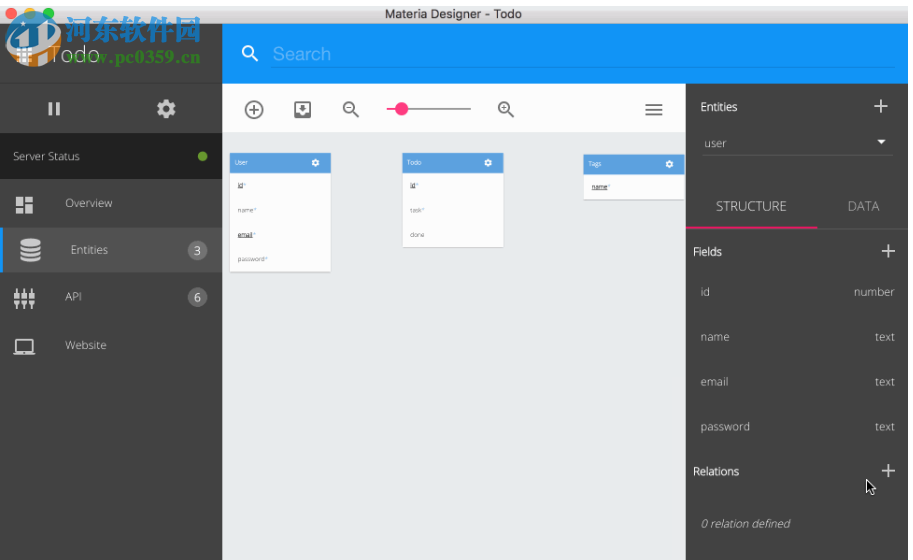This screenshot has width=913, height=560.
Task: Open the hamburger menu in the toolbar
Action: (x=653, y=109)
